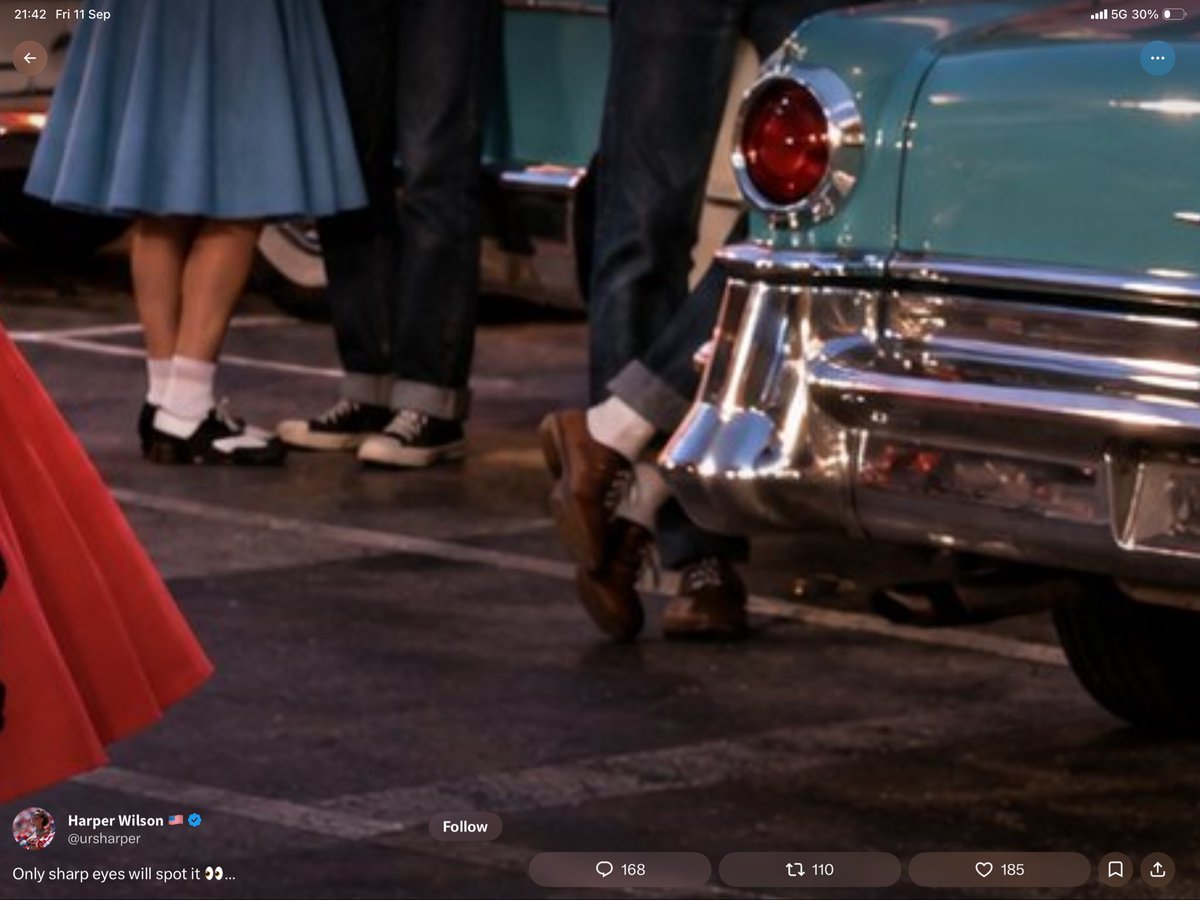Screen dimensions: 1200x900
Task: Tap the verified badge next to Harper Wilson
Action: coord(195,820)
